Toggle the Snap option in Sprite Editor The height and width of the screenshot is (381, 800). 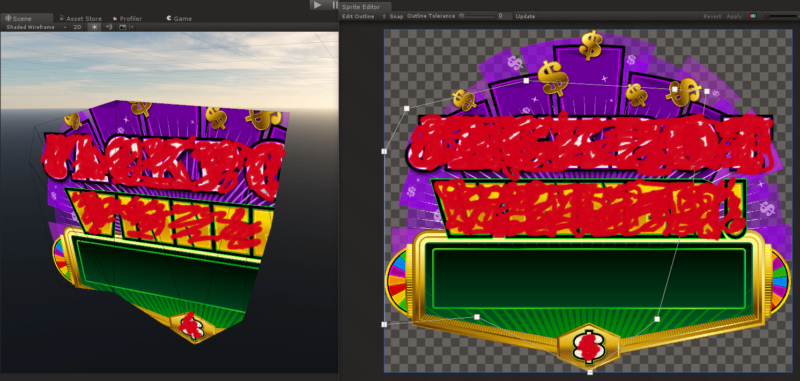click(396, 16)
